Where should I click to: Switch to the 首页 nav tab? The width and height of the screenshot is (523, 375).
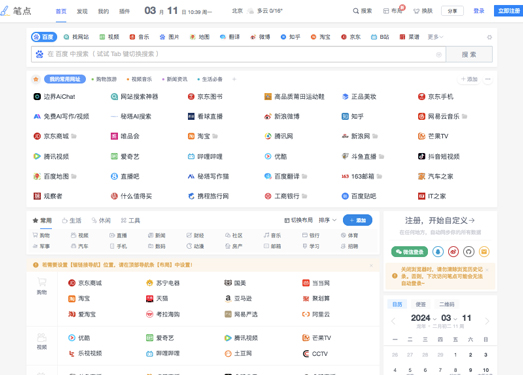point(61,11)
